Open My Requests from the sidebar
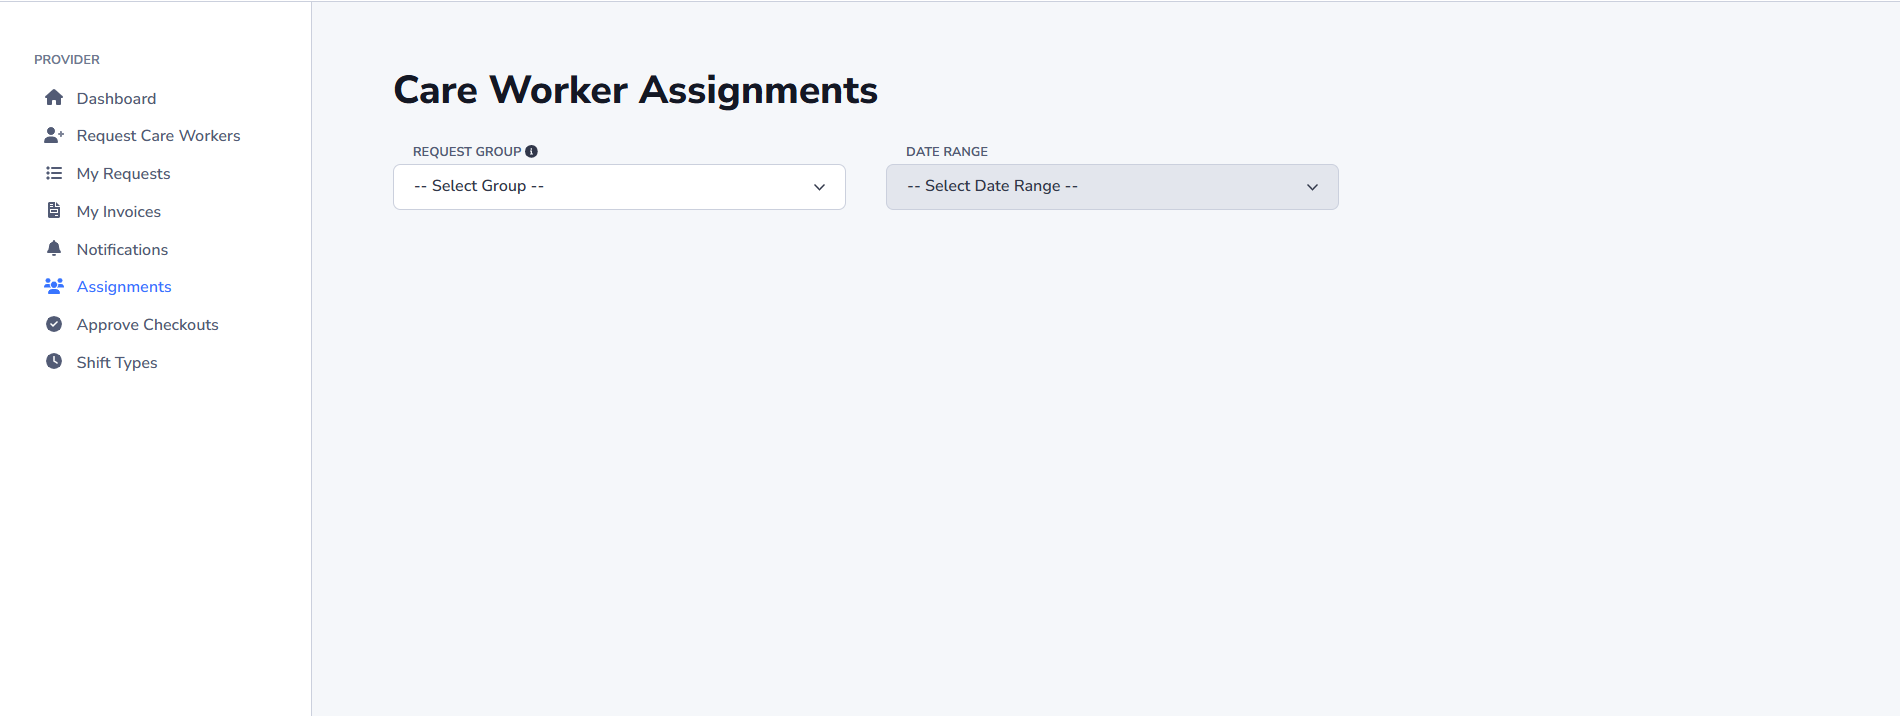 [123, 174]
